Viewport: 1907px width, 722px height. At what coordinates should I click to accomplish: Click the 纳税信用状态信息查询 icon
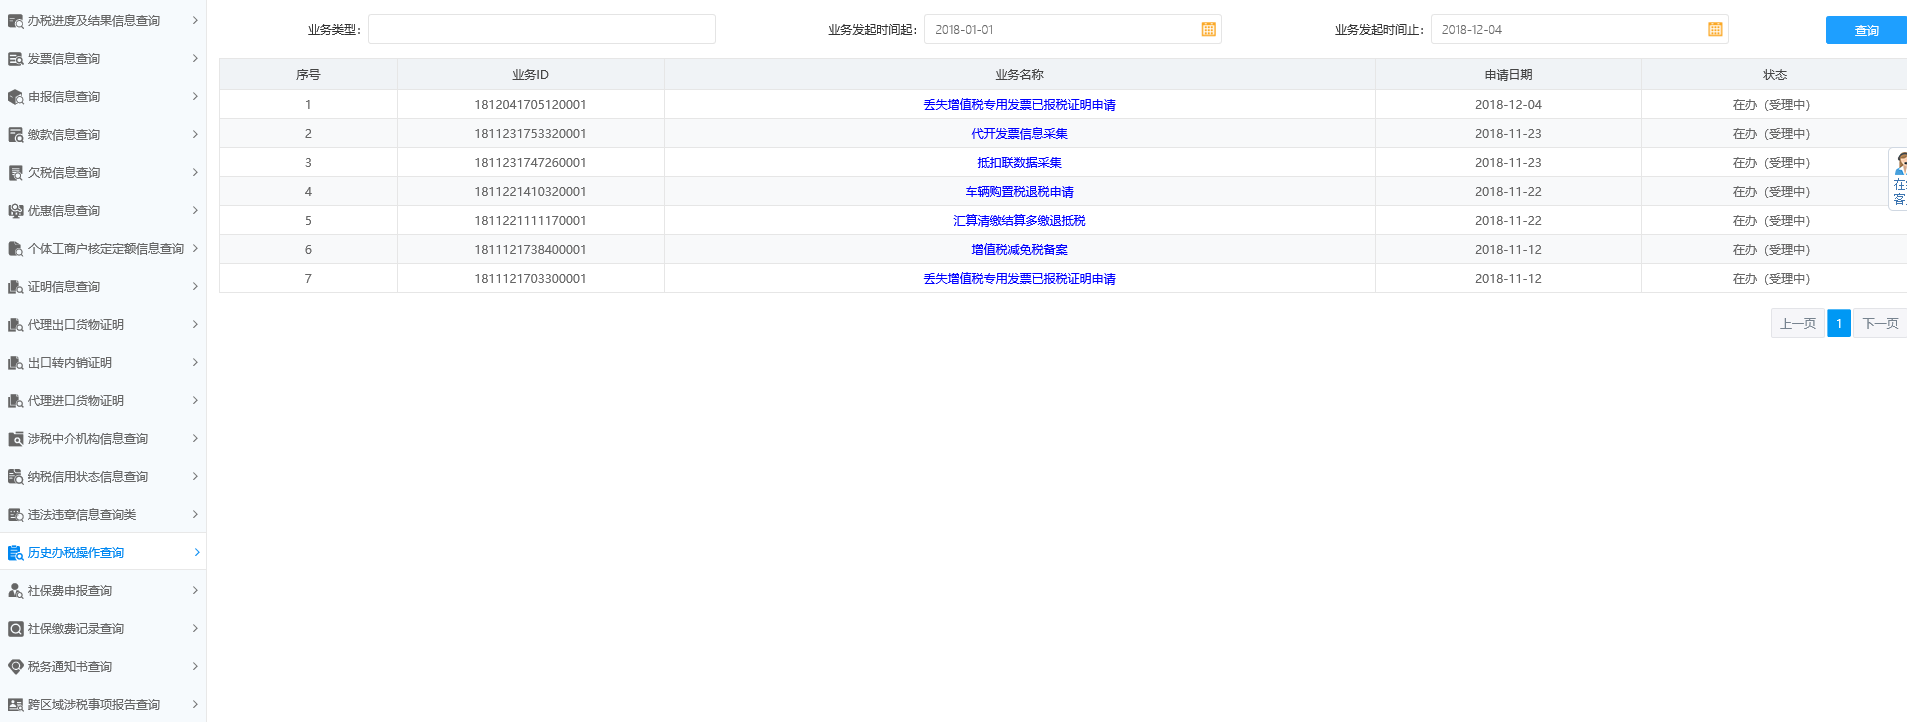point(15,477)
